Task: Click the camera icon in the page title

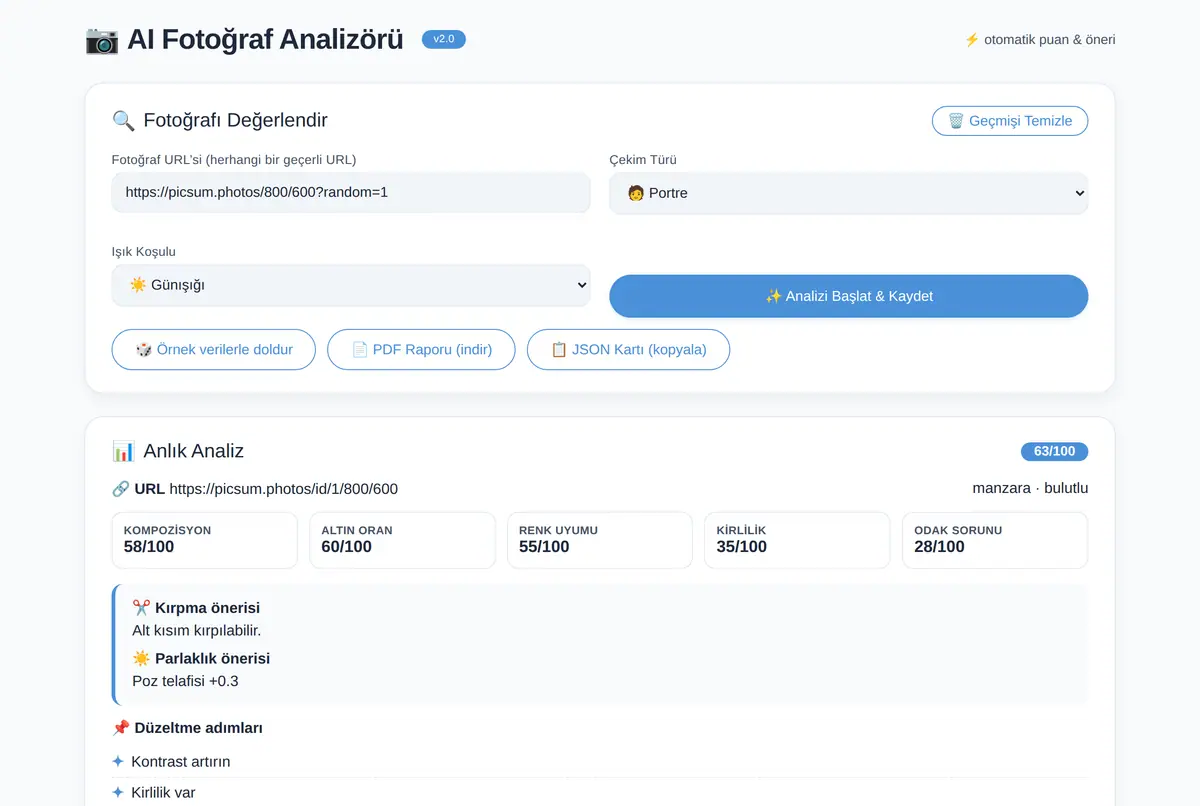Action: tap(102, 40)
